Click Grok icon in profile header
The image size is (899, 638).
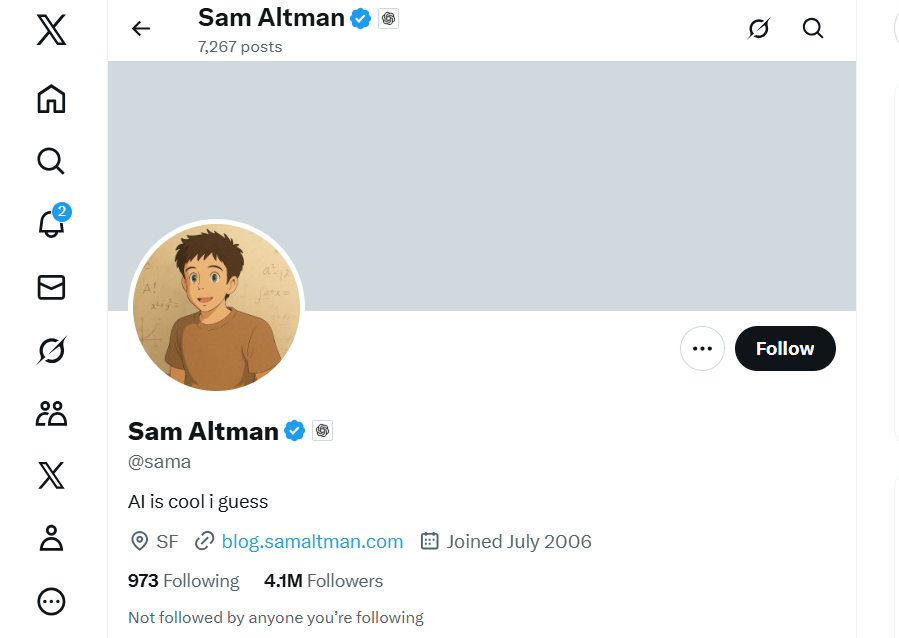(x=759, y=28)
